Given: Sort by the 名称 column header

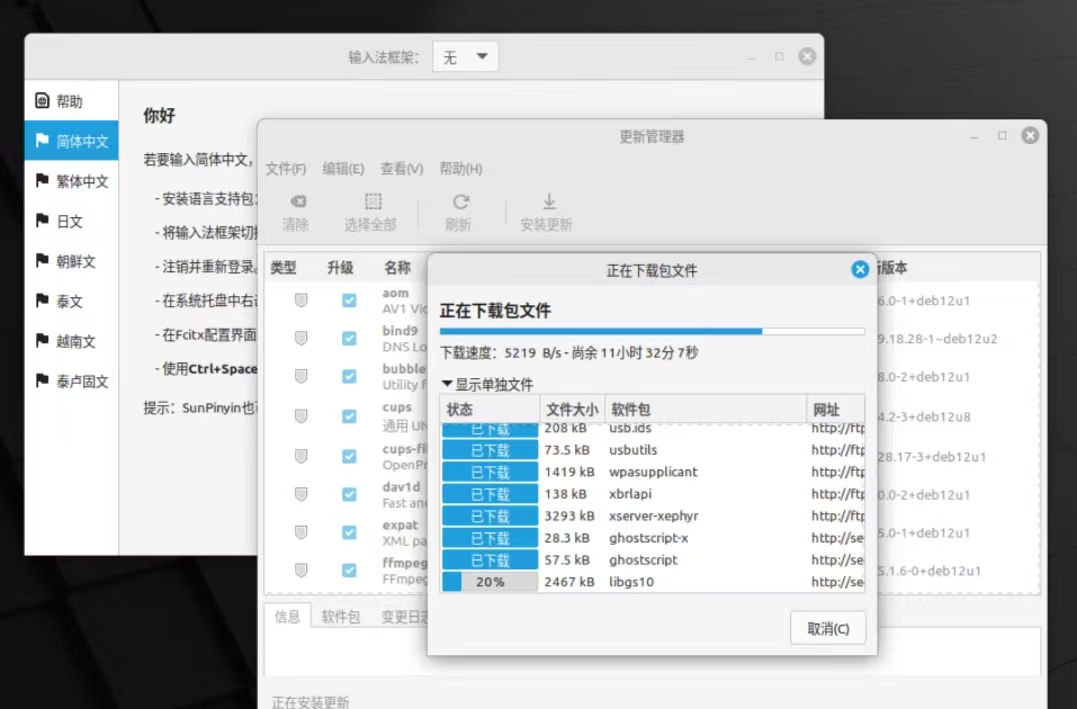Looking at the screenshot, I should click(x=398, y=268).
